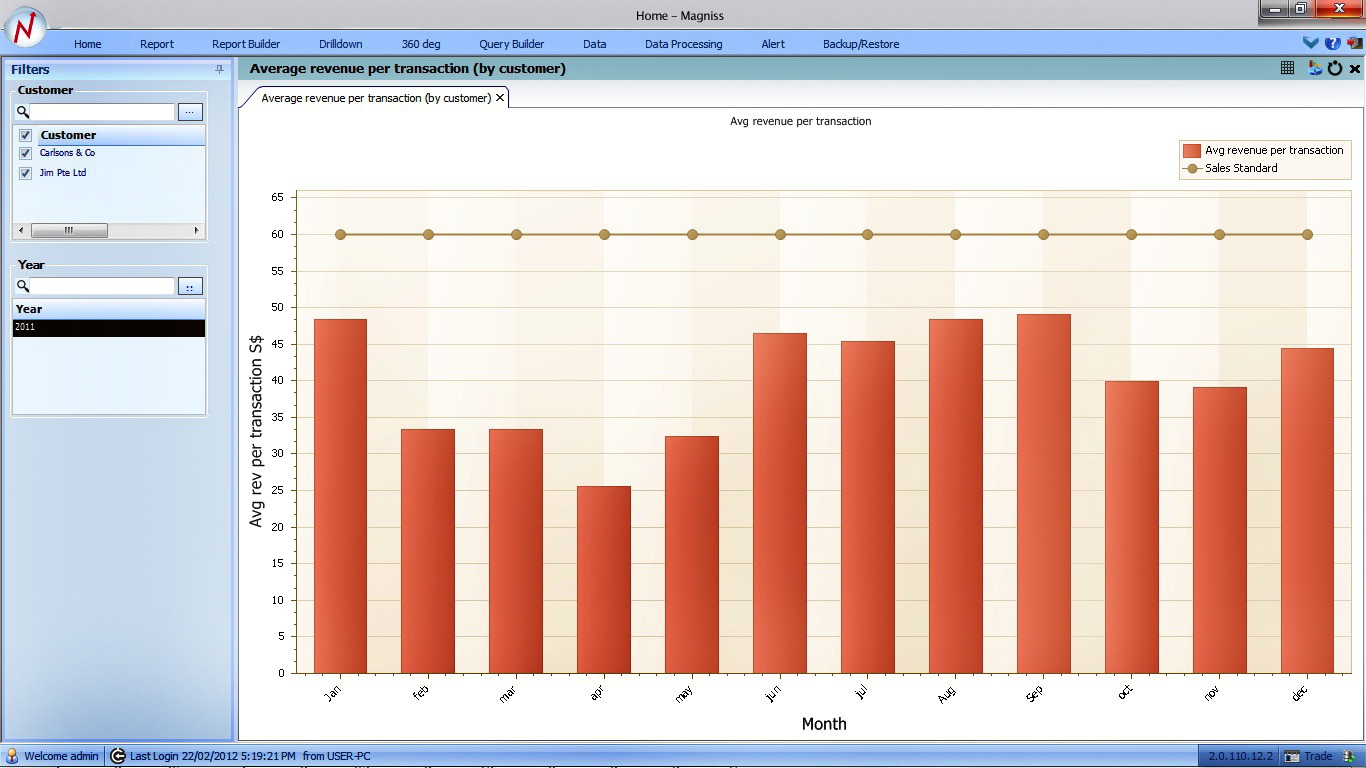Click the Customer list left scroll arrow

pyautogui.click(x=21, y=230)
